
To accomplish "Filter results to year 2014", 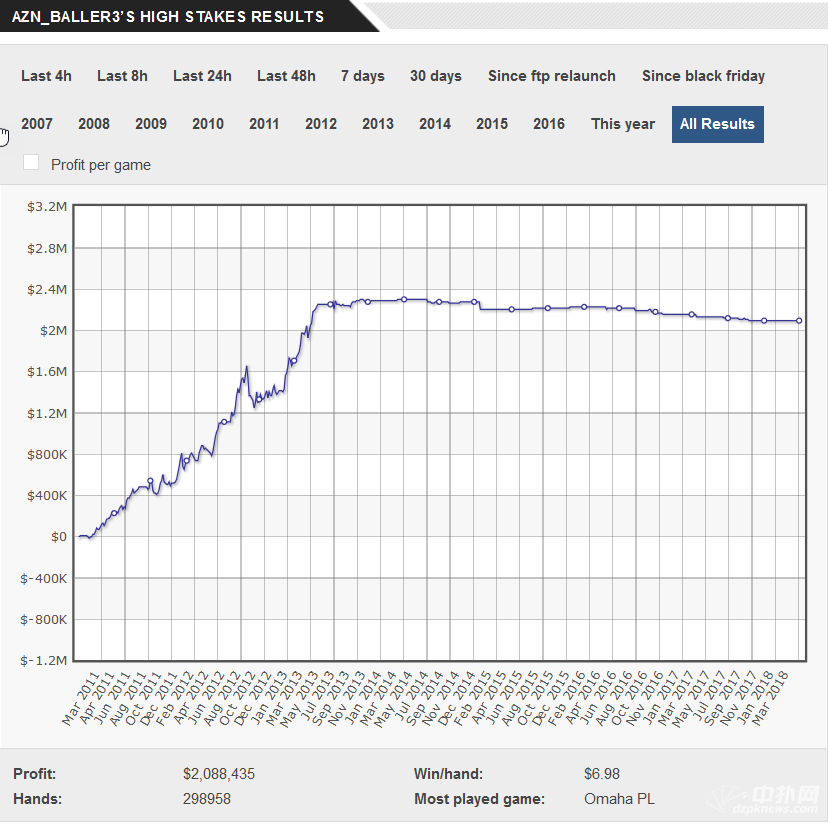I will coord(435,124).
